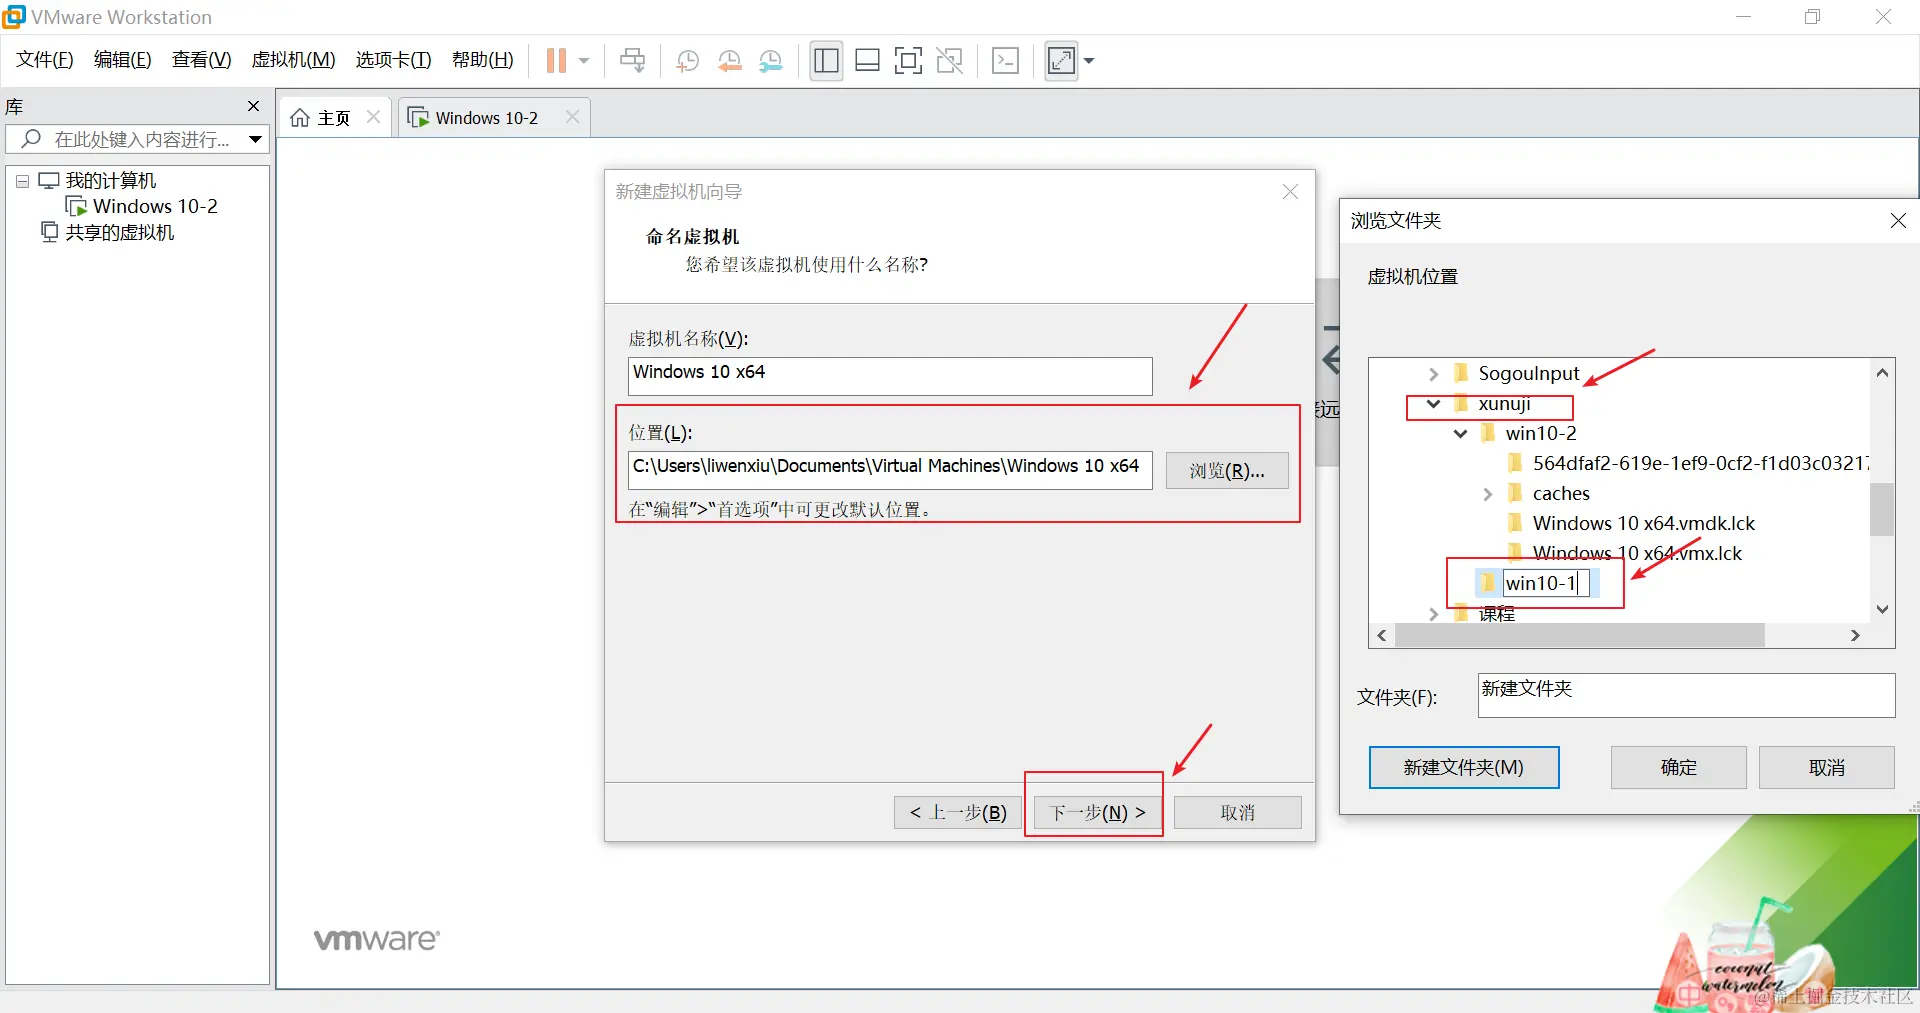This screenshot has height=1013, width=1920.
Task: Click the wizard 取消 button
Action: [1237, 812]
